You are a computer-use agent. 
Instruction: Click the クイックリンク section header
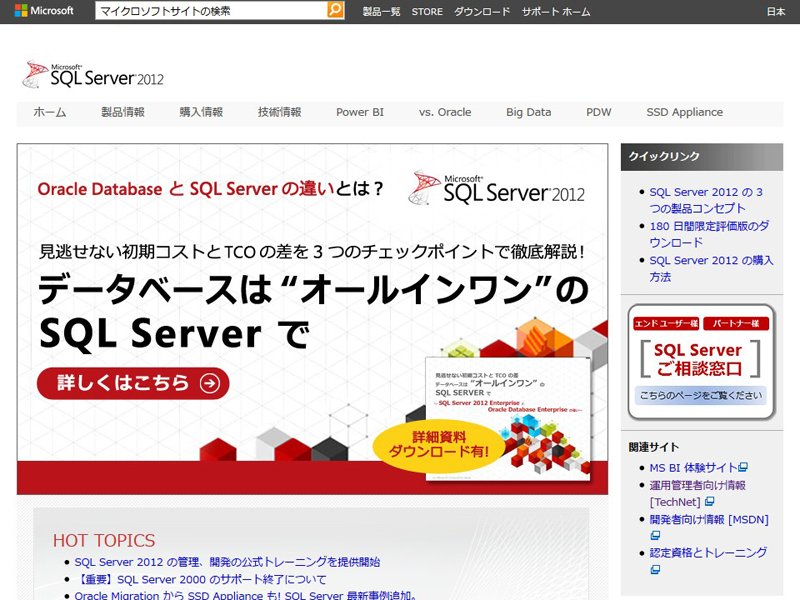702,157
